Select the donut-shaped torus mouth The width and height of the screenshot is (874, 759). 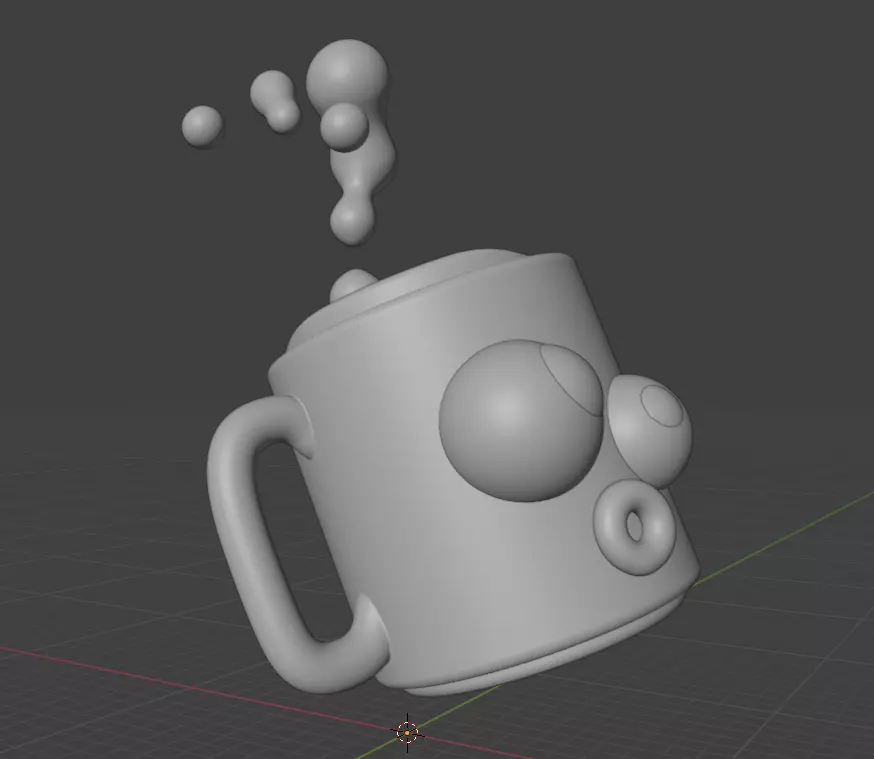click(634, 527)
